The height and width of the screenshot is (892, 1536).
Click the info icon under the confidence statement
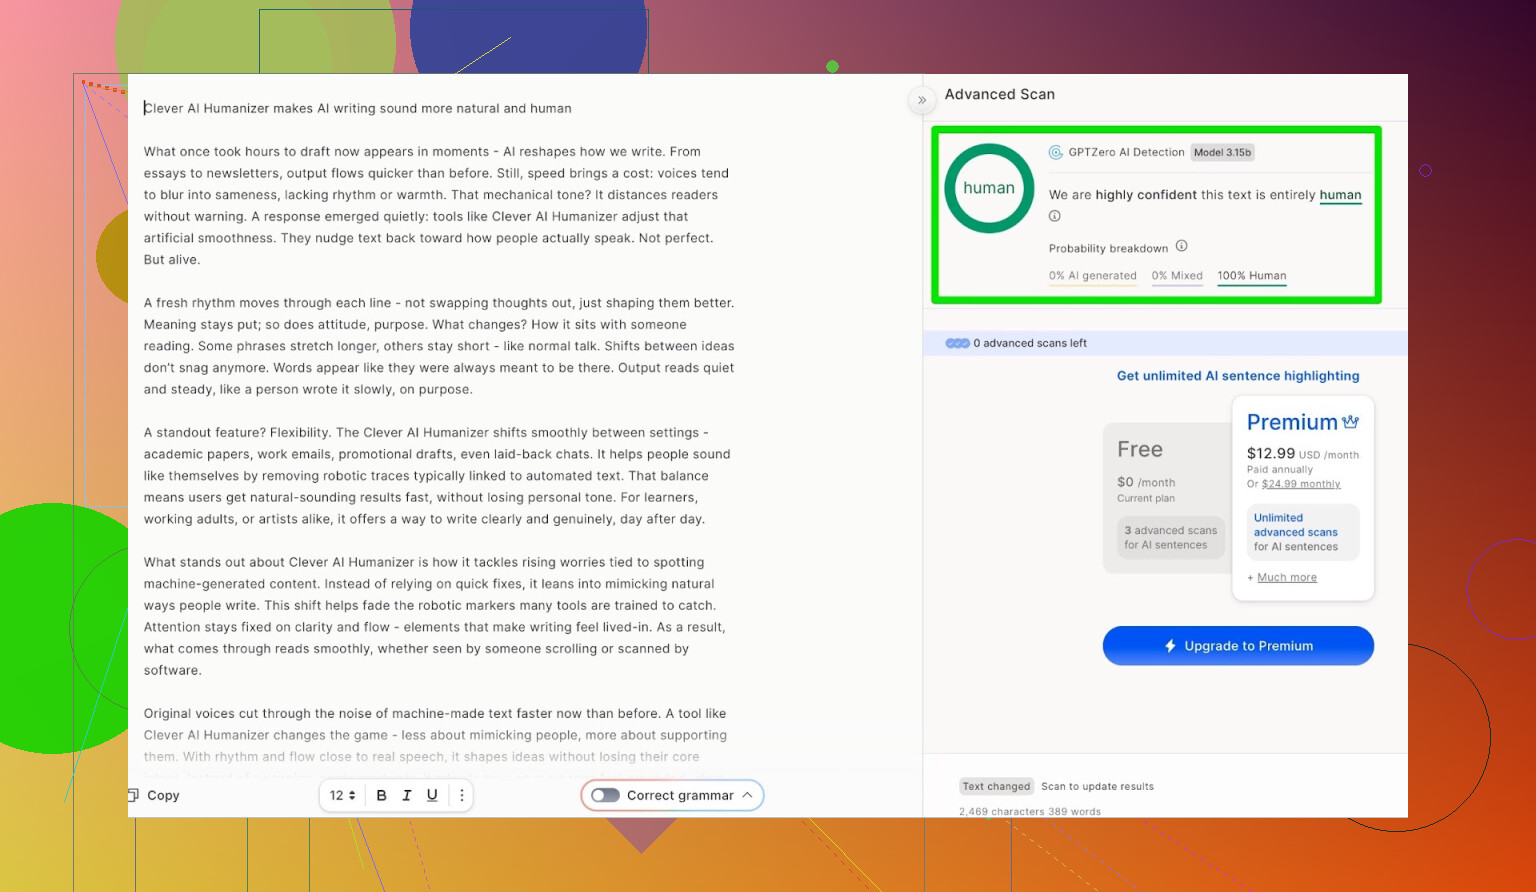coord(1054,216)
